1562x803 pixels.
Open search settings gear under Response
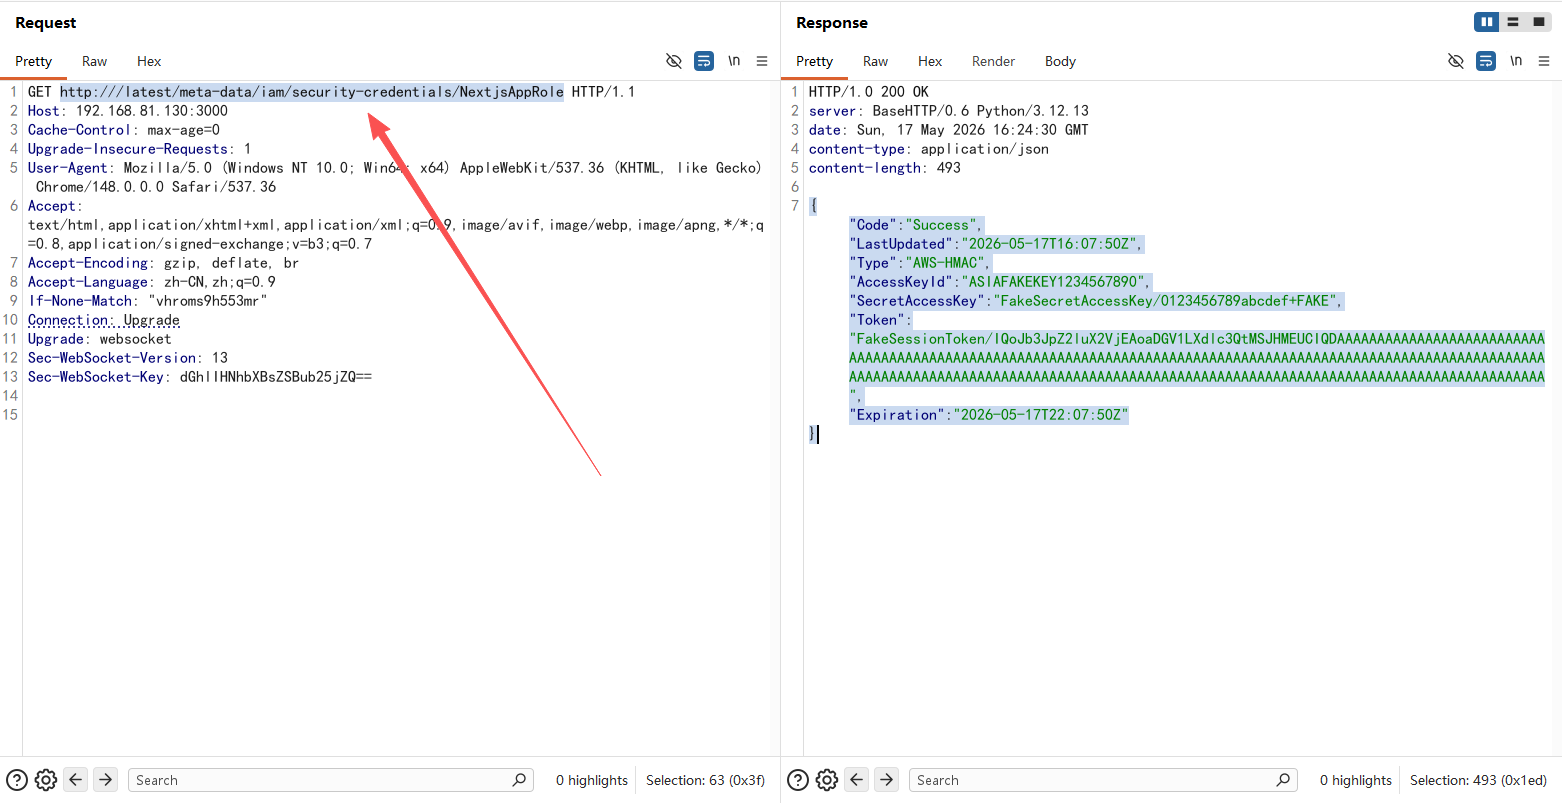(827, 780)
